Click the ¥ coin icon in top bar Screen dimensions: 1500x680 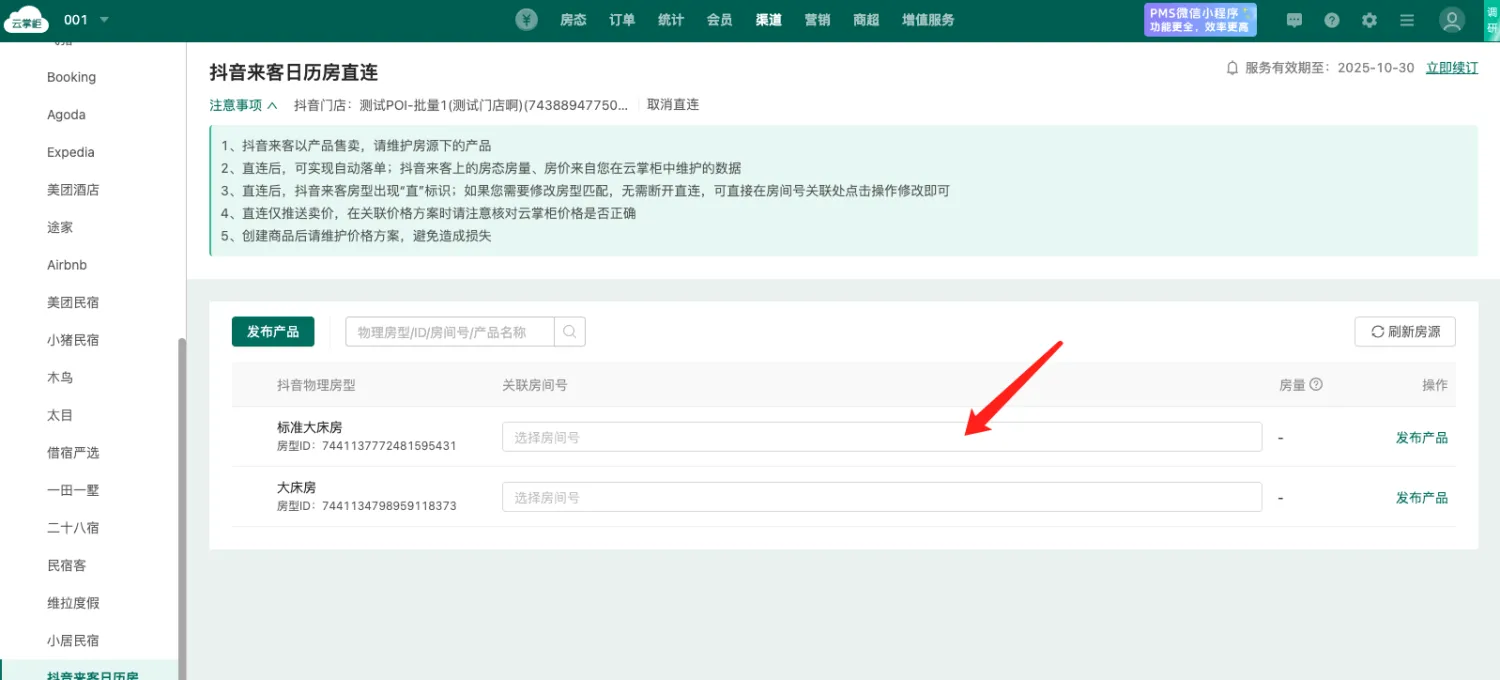point(527,20)
